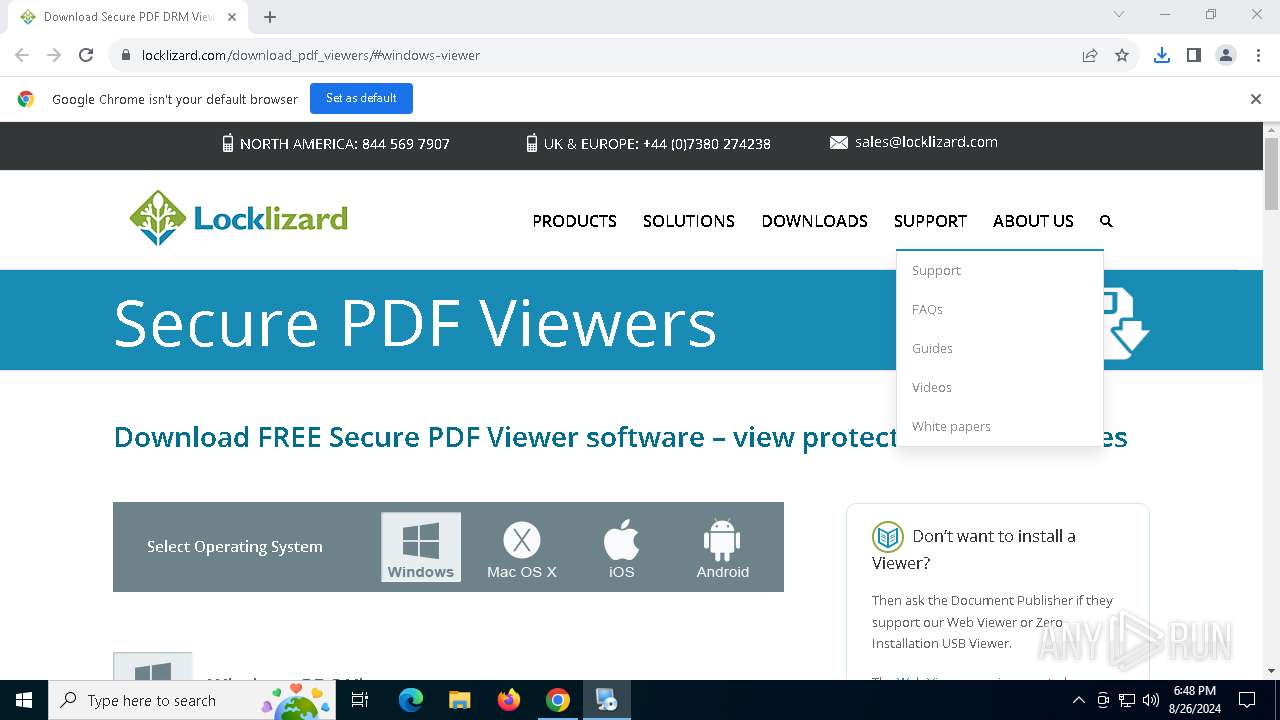Open PRODUCTS menu
This screenshot has height=720, width=1280.
coord(574,221)
